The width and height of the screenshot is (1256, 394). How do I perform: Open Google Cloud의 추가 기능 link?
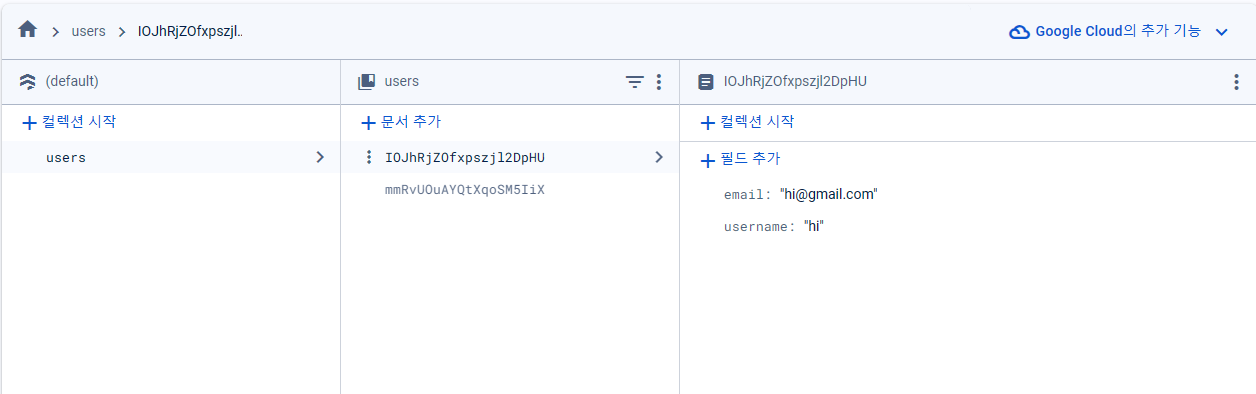coord(1118,31)
